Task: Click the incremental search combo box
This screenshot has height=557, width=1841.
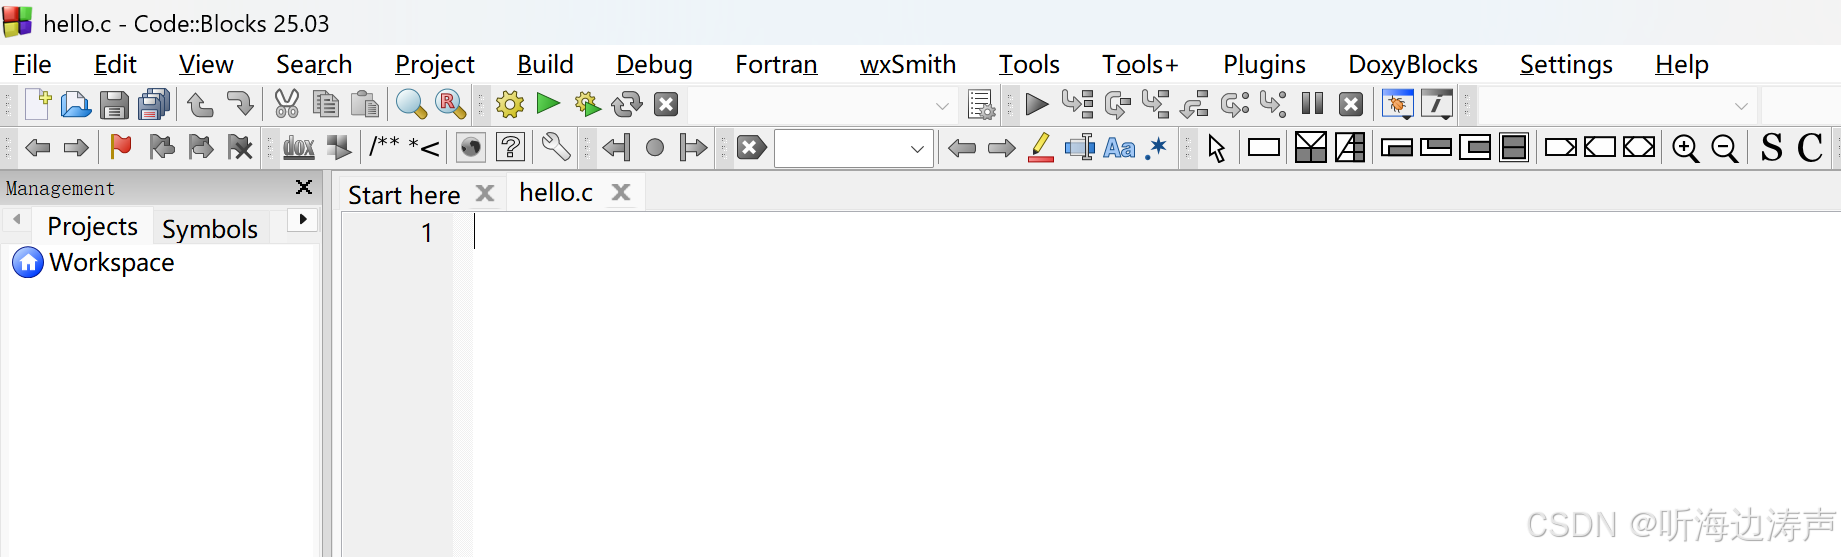Action: 854,149
